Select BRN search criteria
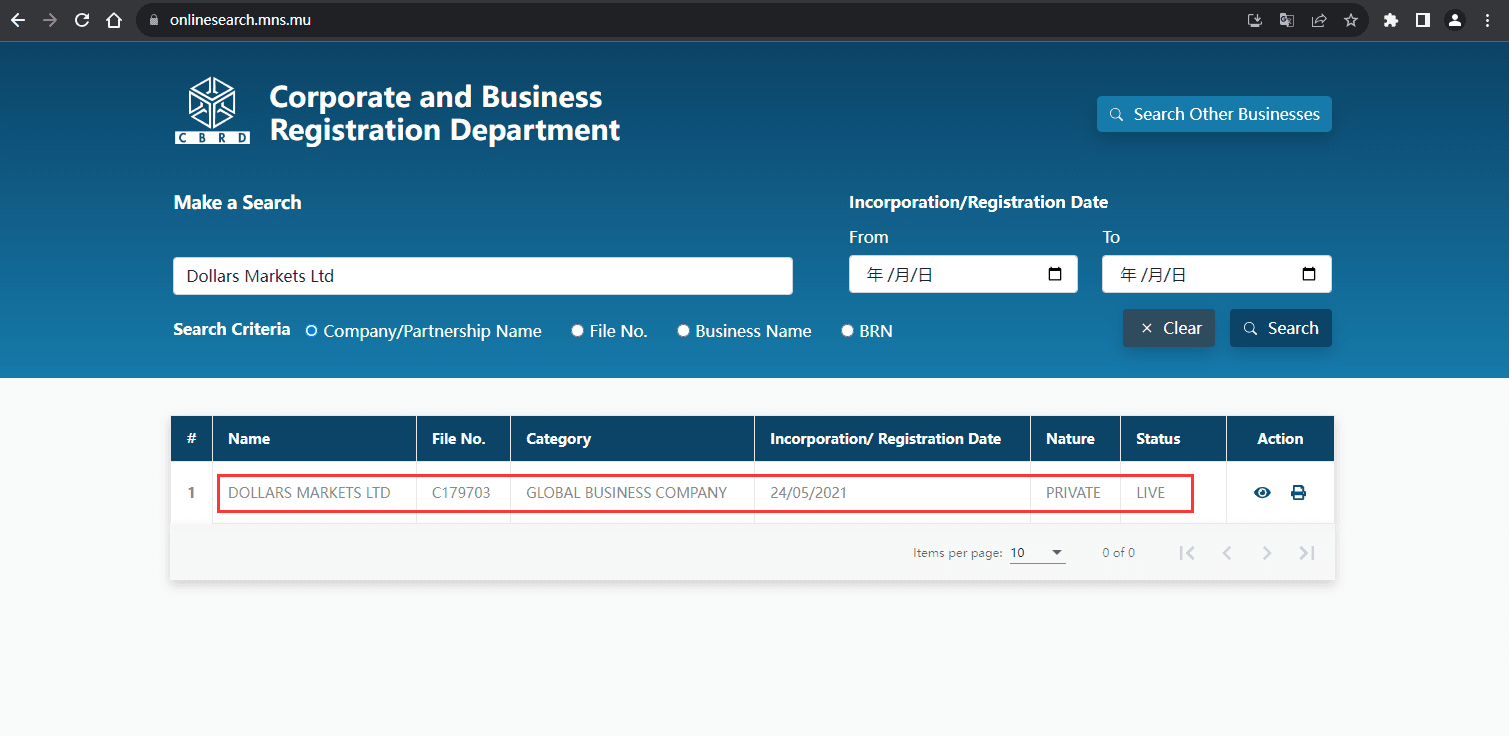1509x736 pixels. tap(847, 331)
